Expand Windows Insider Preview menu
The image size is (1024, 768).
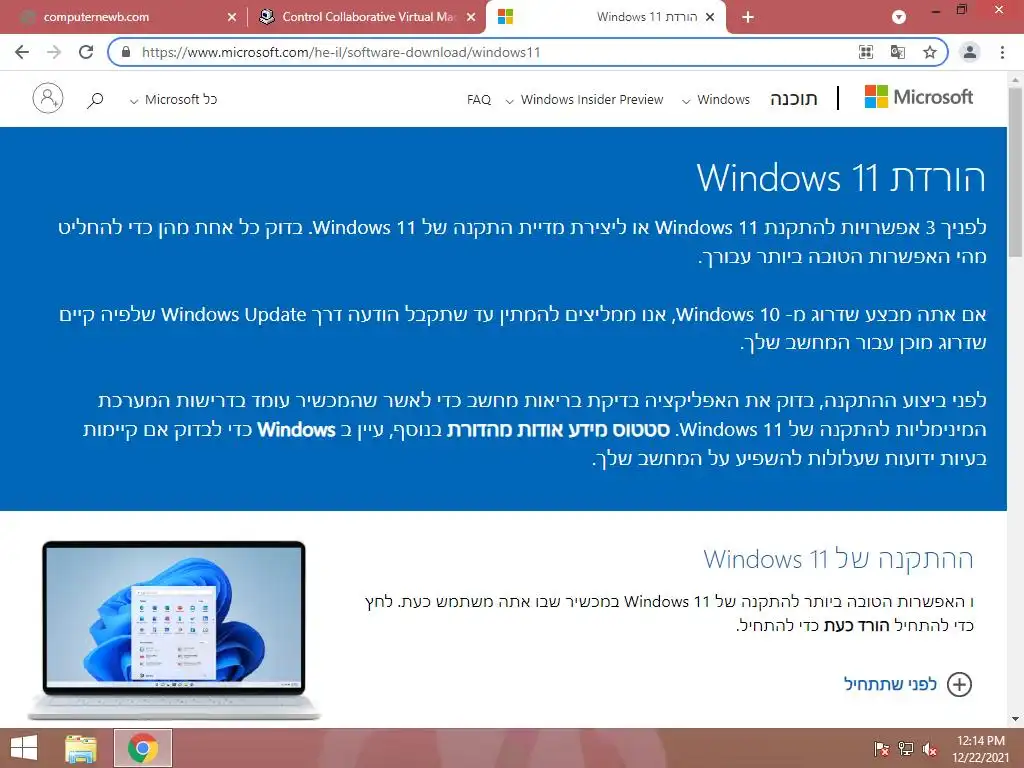pos(584,100)
